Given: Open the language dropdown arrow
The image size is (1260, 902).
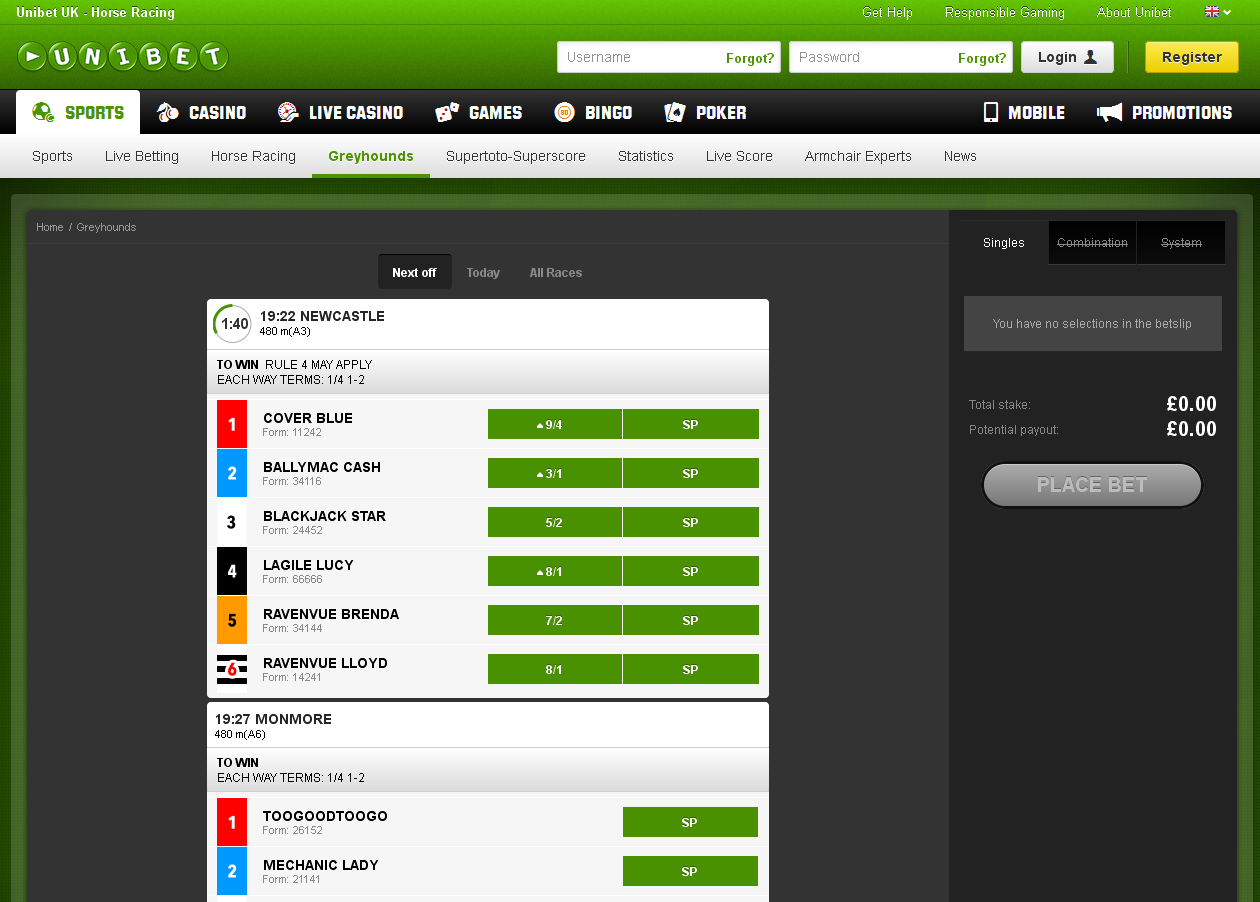Looking at the screenshot, I should [1227, 13].
